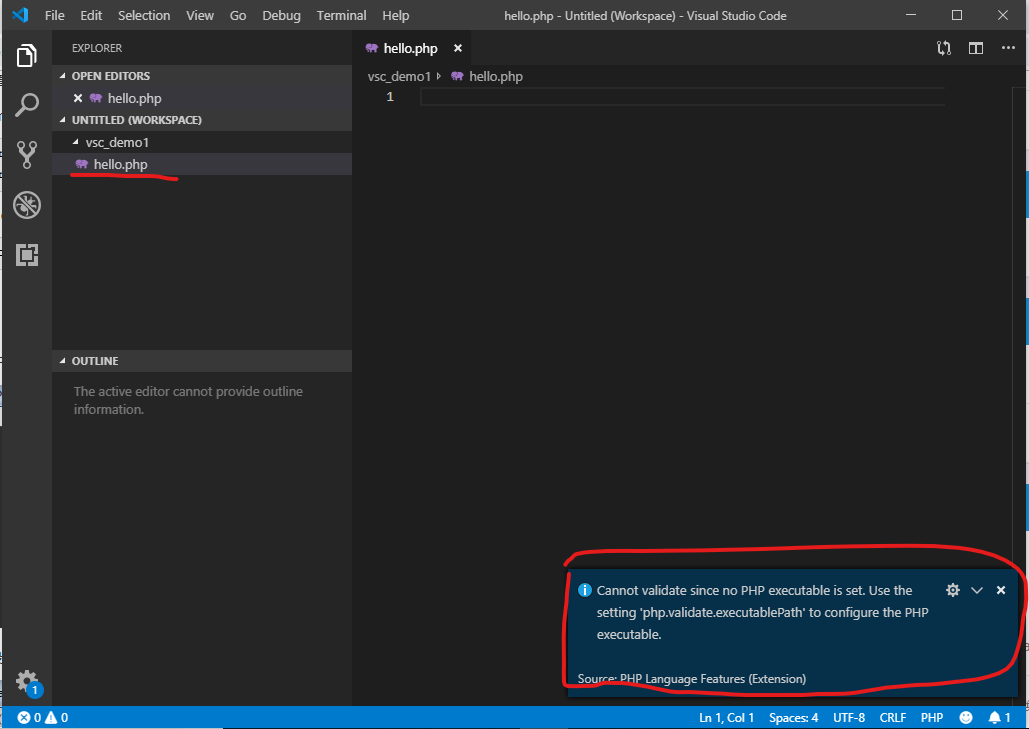Click line number 1 in gutter

coord(390,97)
